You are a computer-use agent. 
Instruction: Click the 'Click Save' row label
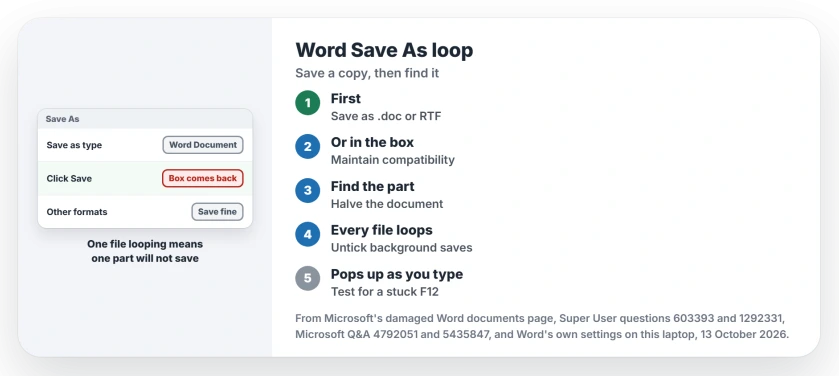coord(69,179)
